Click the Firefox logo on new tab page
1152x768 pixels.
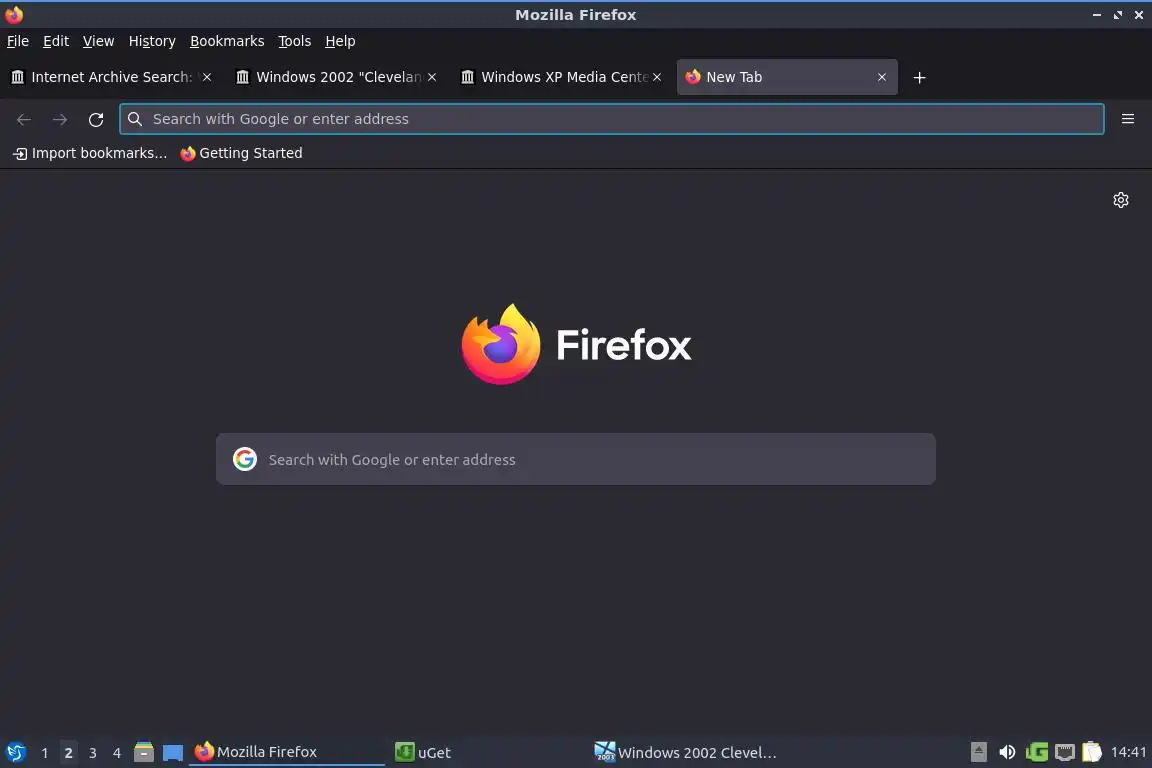pos(575,344)
